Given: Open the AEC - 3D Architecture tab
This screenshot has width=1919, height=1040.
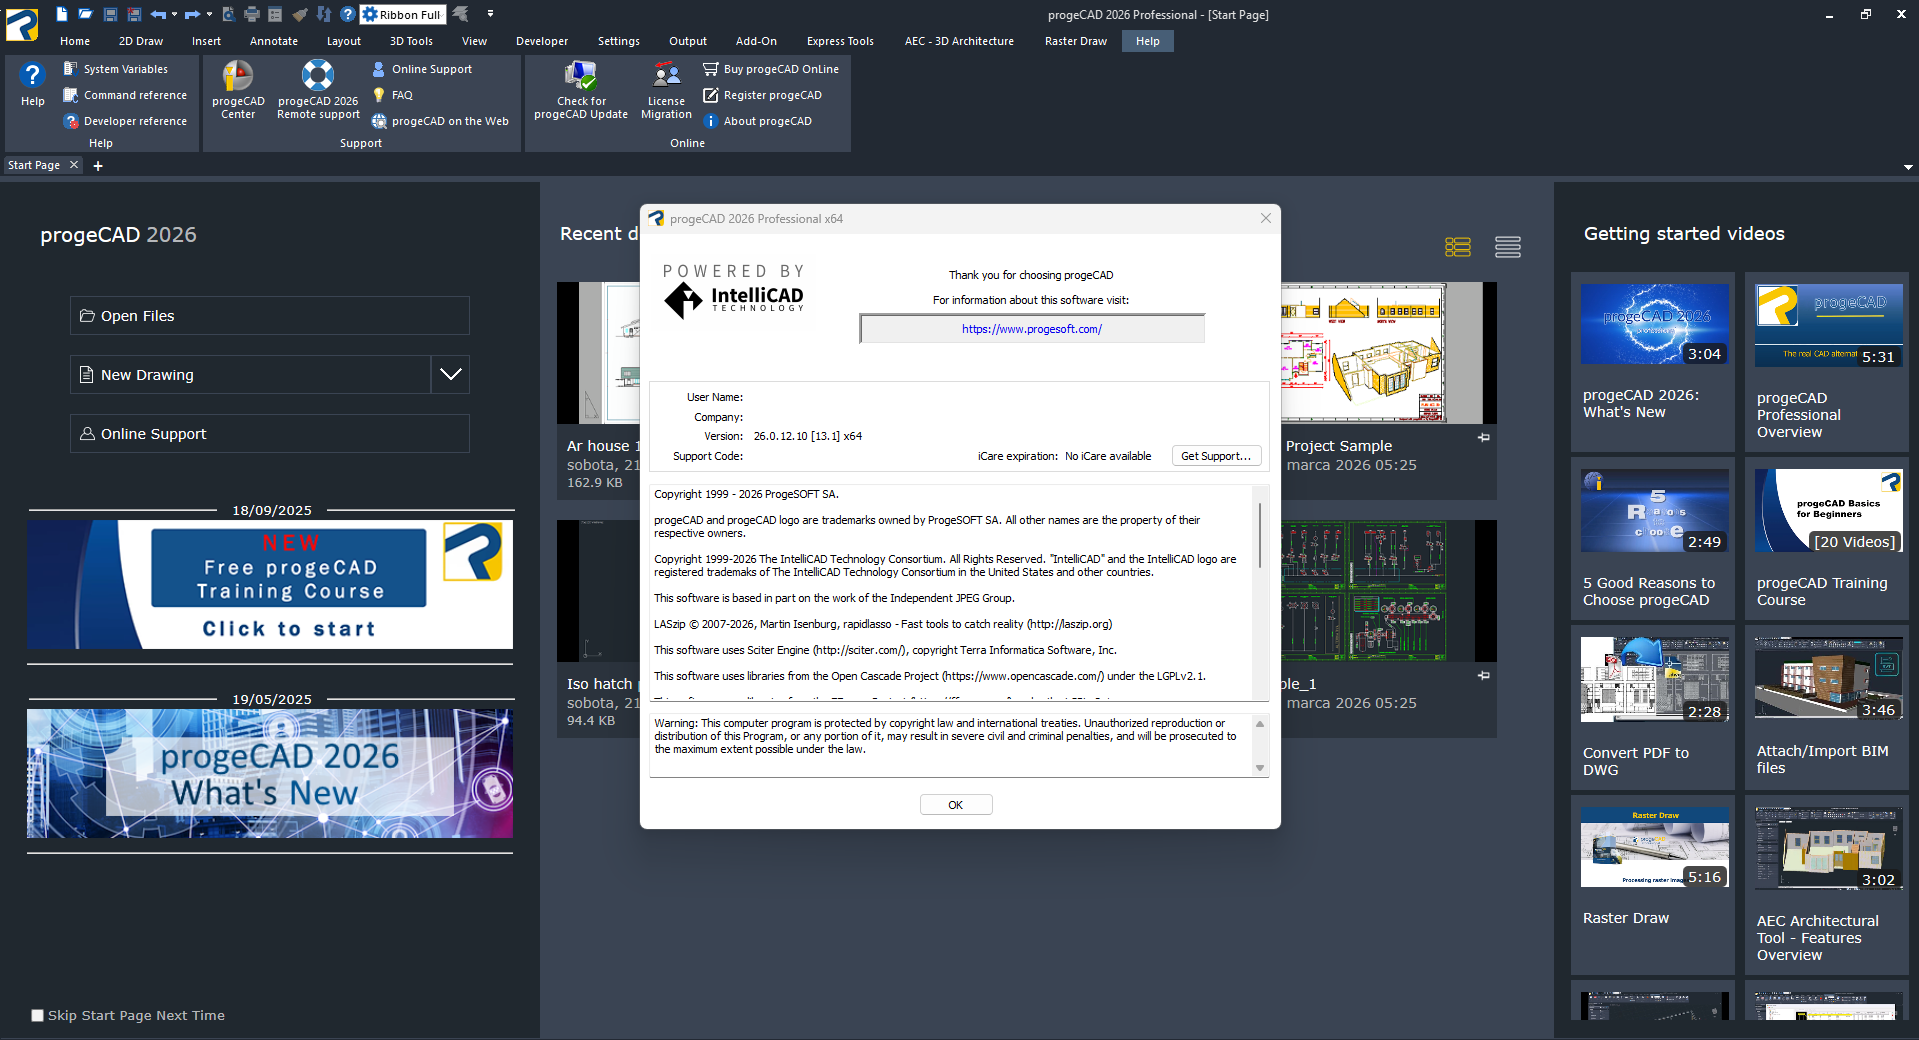Looking at the screenshot, I should point(959,41).
